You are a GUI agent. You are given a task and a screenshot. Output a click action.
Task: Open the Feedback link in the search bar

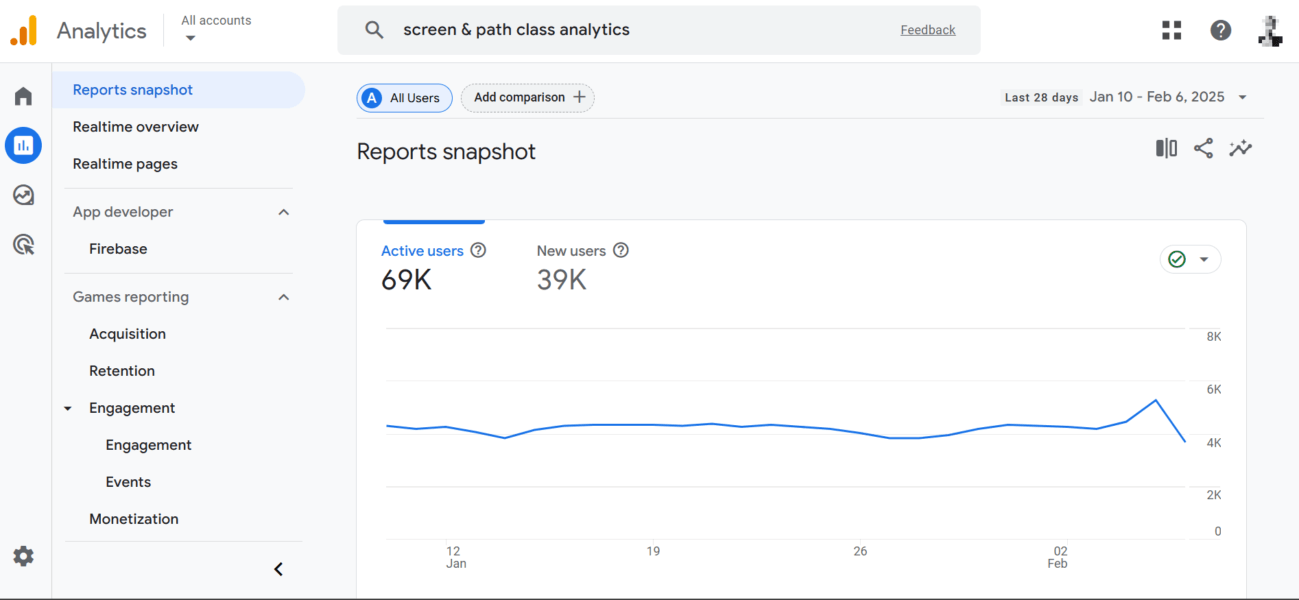(928, 29)
